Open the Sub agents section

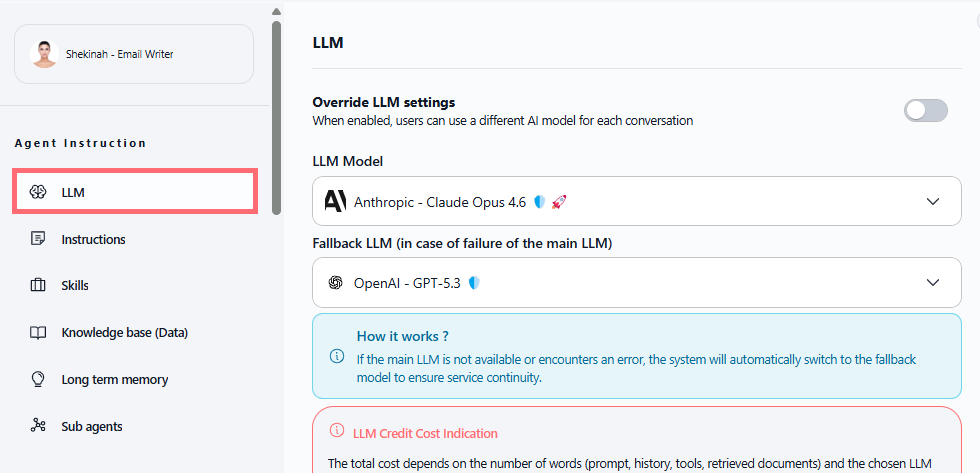click(x=92, y=427)
